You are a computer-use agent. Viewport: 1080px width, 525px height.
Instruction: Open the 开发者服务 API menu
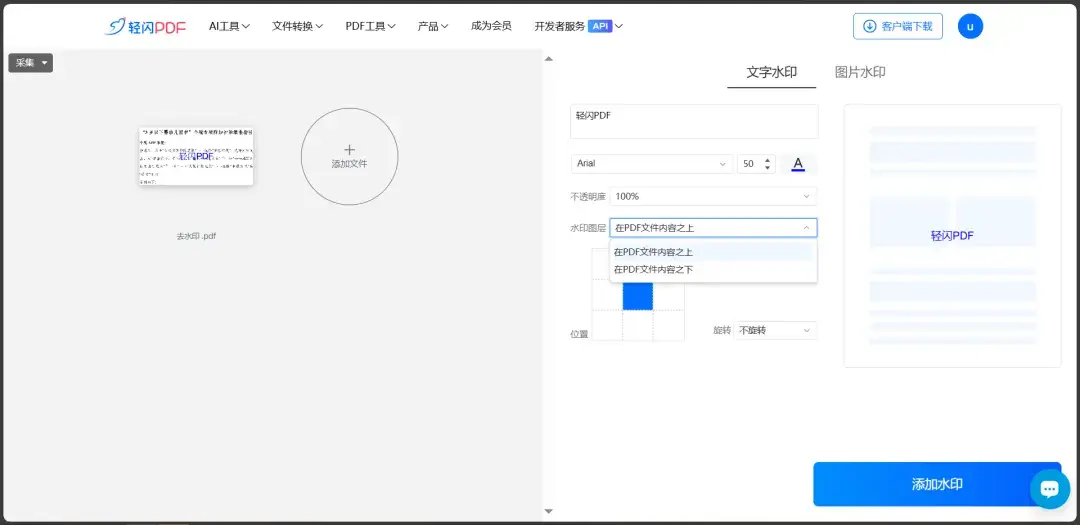[579, 26]
